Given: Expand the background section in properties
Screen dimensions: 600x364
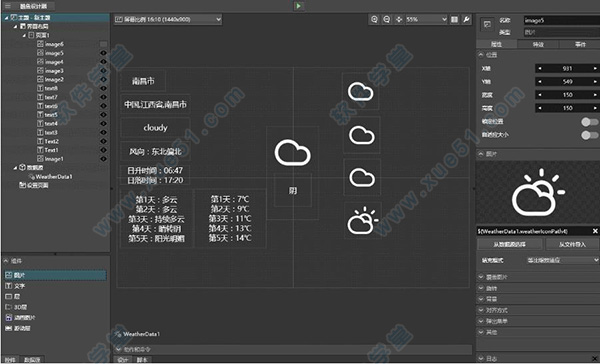Looking at the screenshot, I should pyautogui.click(x=481, y=299).
